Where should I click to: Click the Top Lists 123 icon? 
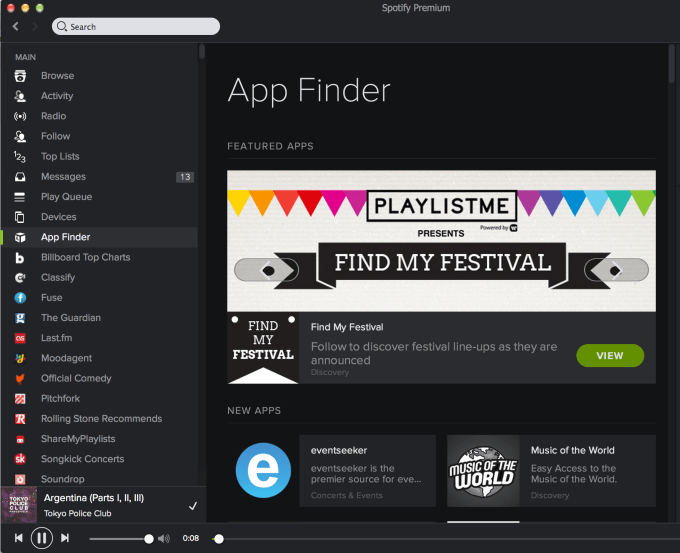[x=20, y=157]
